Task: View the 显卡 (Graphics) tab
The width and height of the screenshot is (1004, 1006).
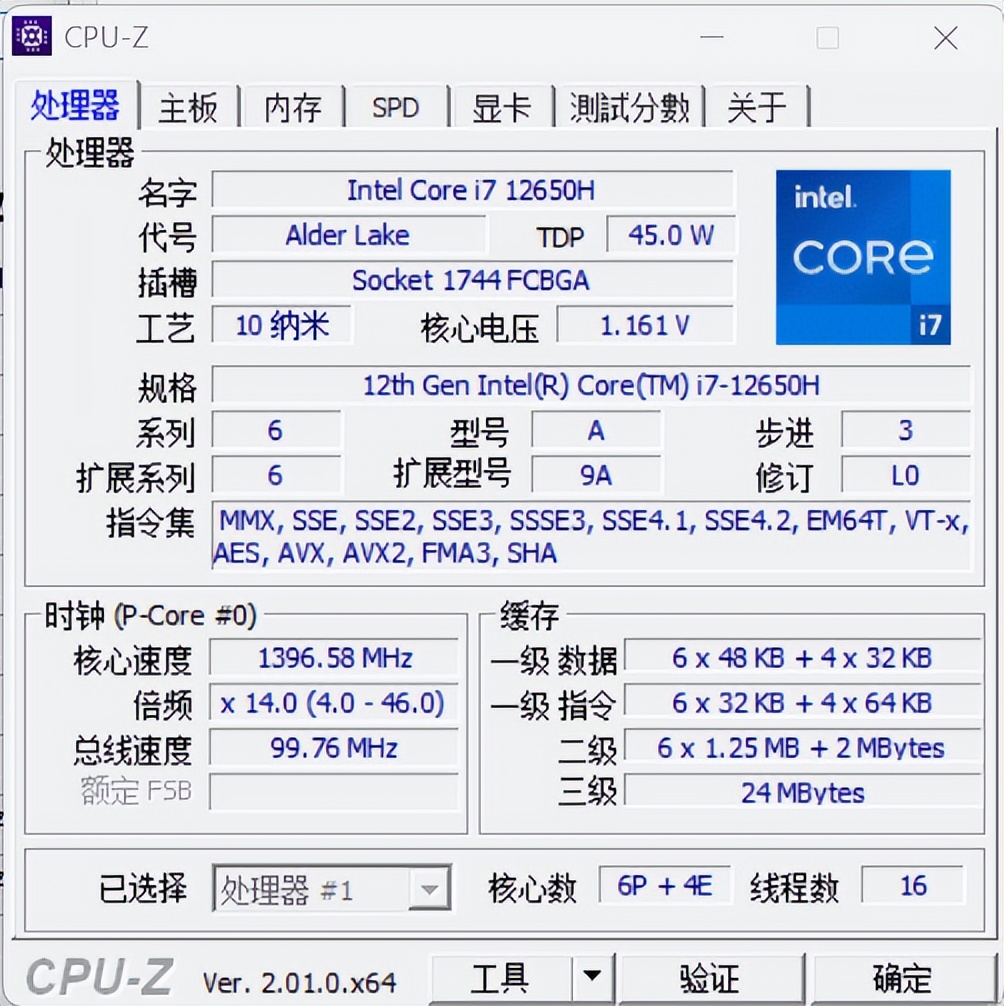Action: 501,108
